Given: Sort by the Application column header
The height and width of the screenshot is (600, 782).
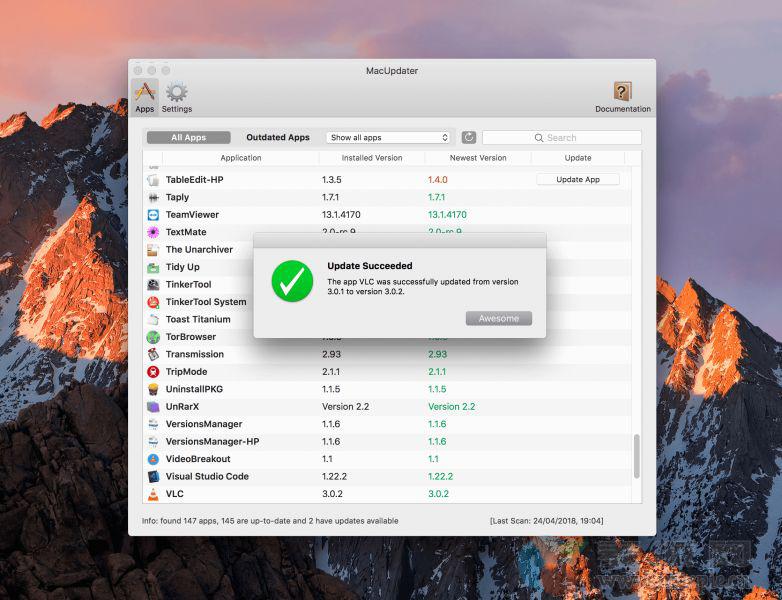Looking at the screenshot, I should pyautogui.click(x=241, y=158).
